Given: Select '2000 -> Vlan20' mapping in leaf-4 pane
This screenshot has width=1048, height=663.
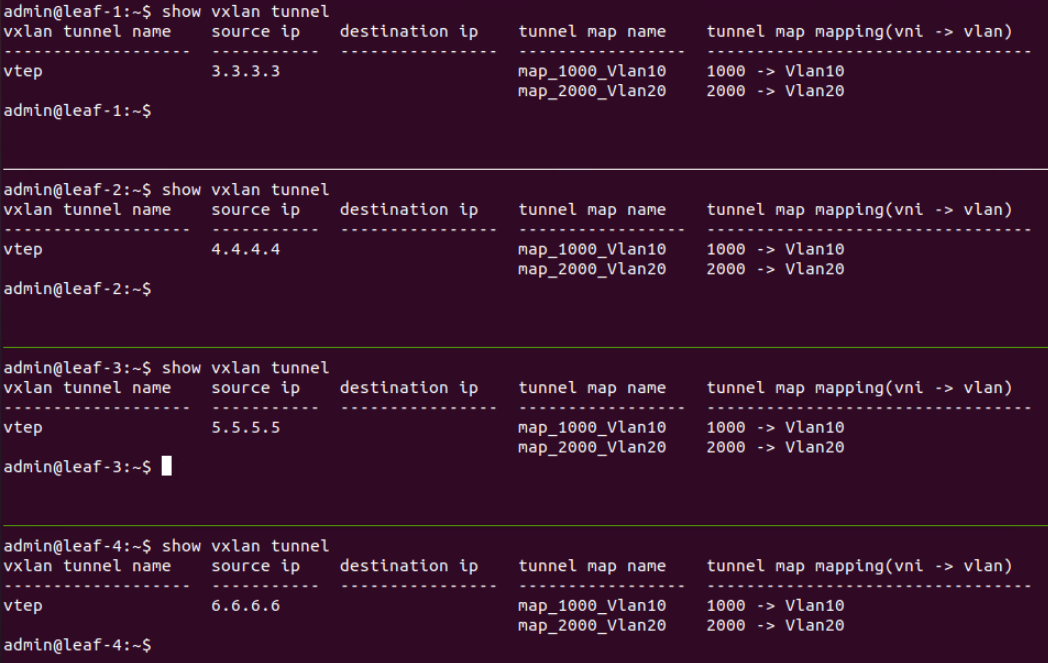Looking at the screenshot, I should tap(775, 626).
